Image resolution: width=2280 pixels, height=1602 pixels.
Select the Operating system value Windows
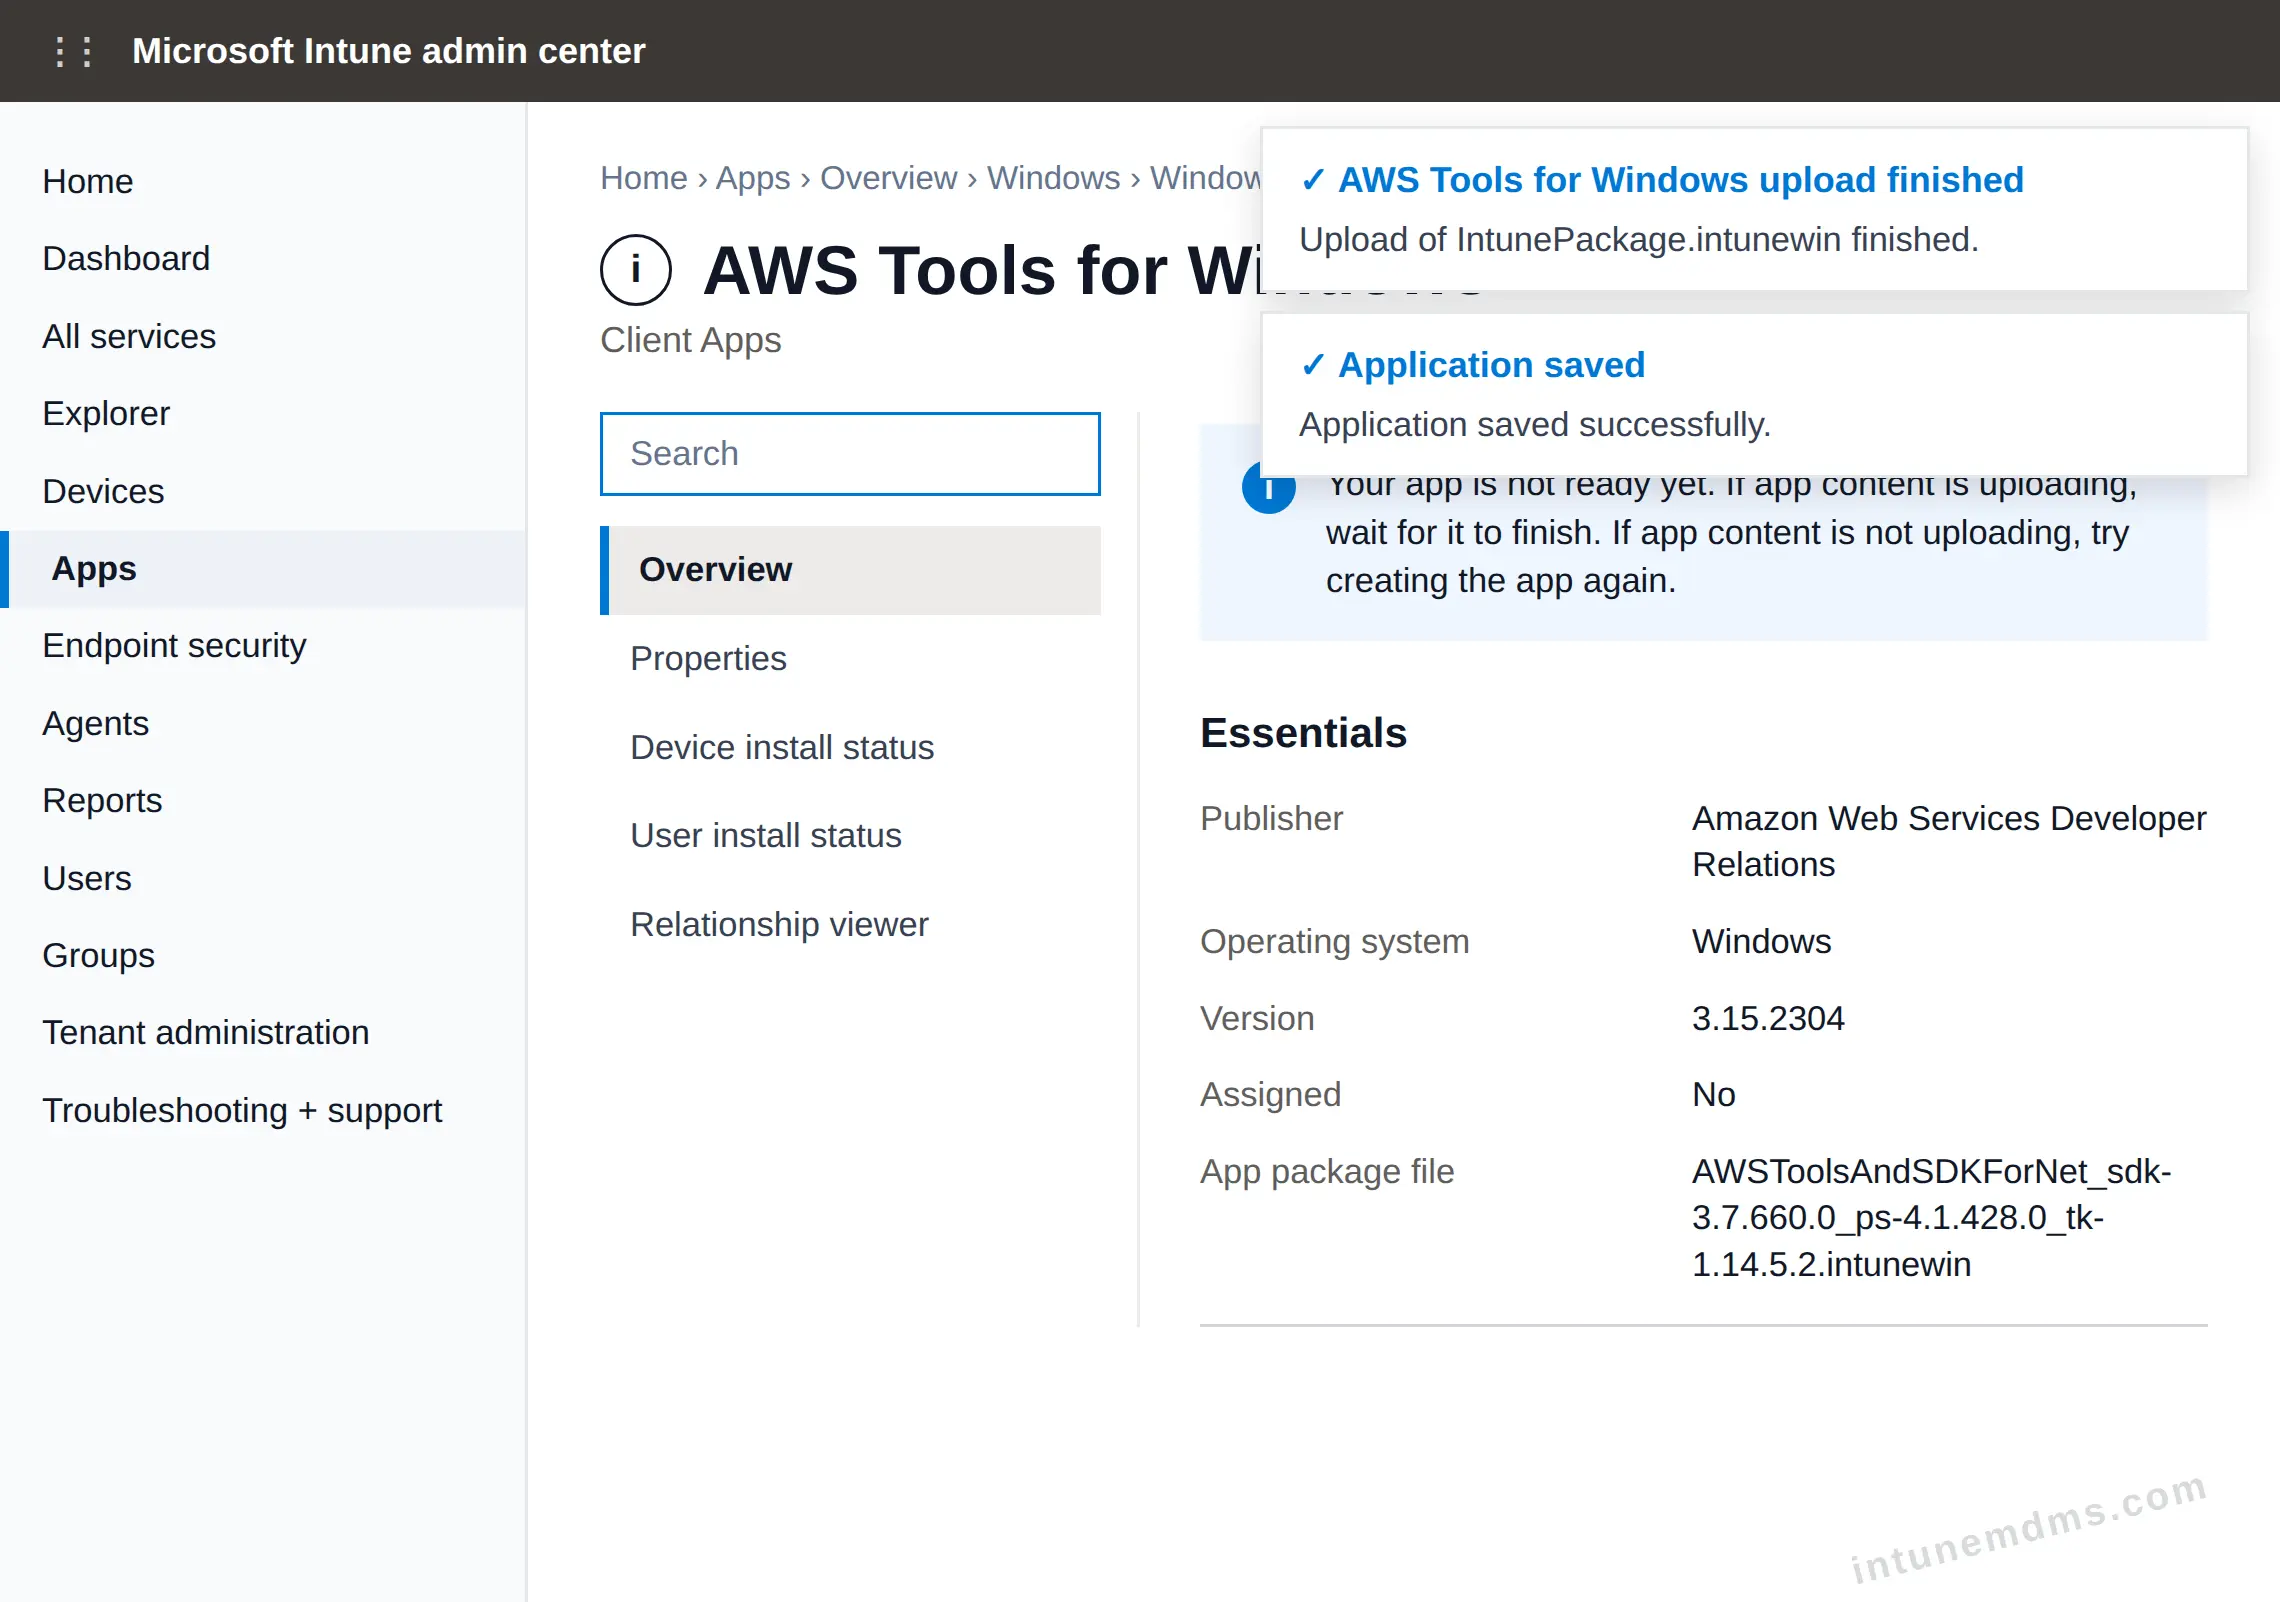point(1761,941)
